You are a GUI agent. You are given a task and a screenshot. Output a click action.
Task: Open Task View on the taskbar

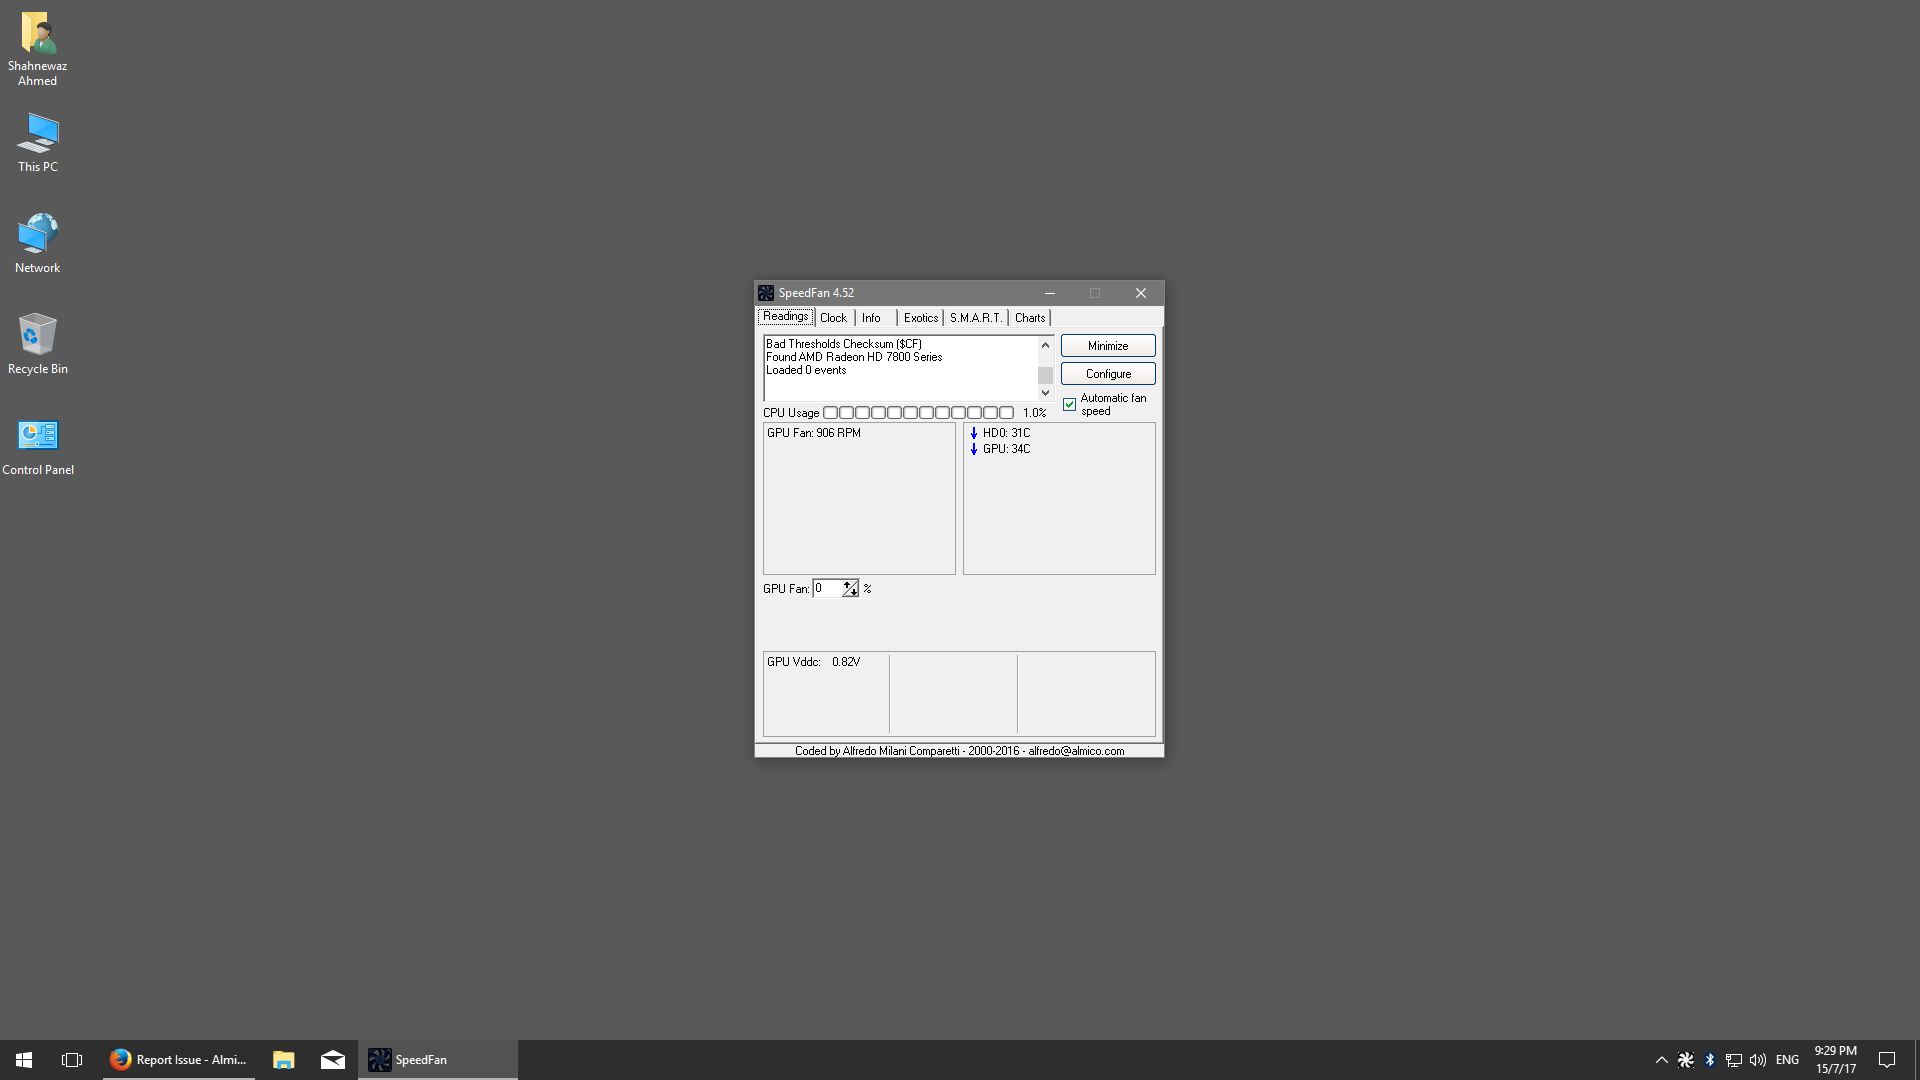click(72, 1060)
